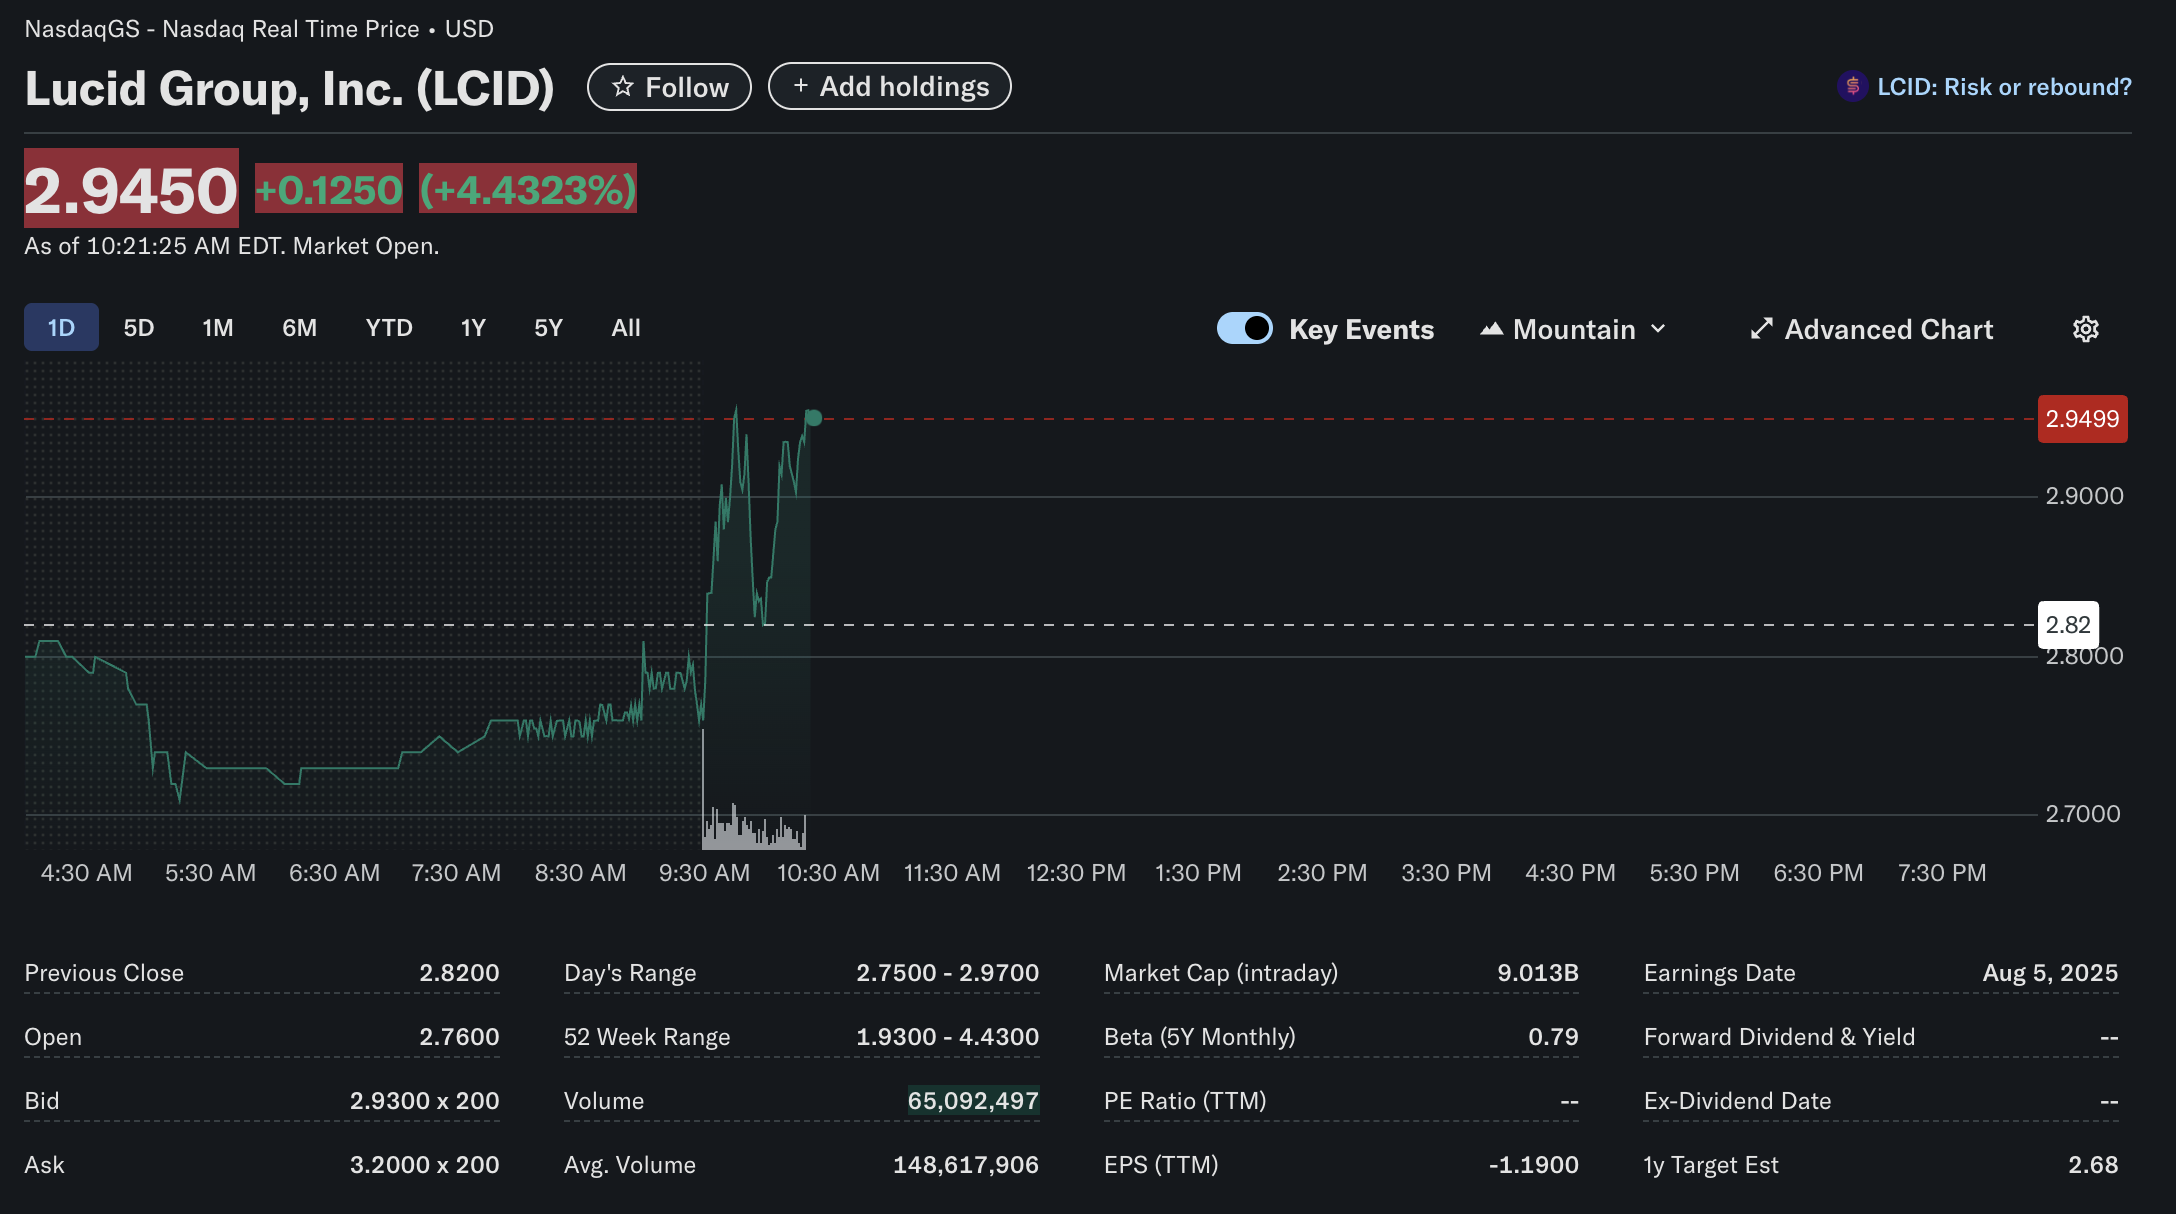The height and width of the screenshot is (1214, 2176).
Task: Click the 4:30 AM axis label
Action: 86,873
